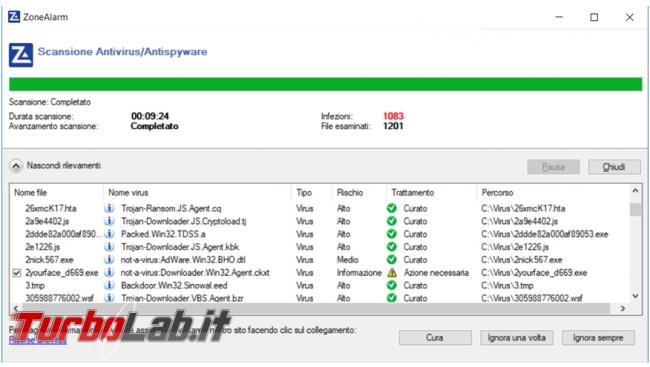This screenshot has width=650, height=367.
Task: Click info icon for Packed.Win32.TDSS.a
Action: tap(109, 234)
